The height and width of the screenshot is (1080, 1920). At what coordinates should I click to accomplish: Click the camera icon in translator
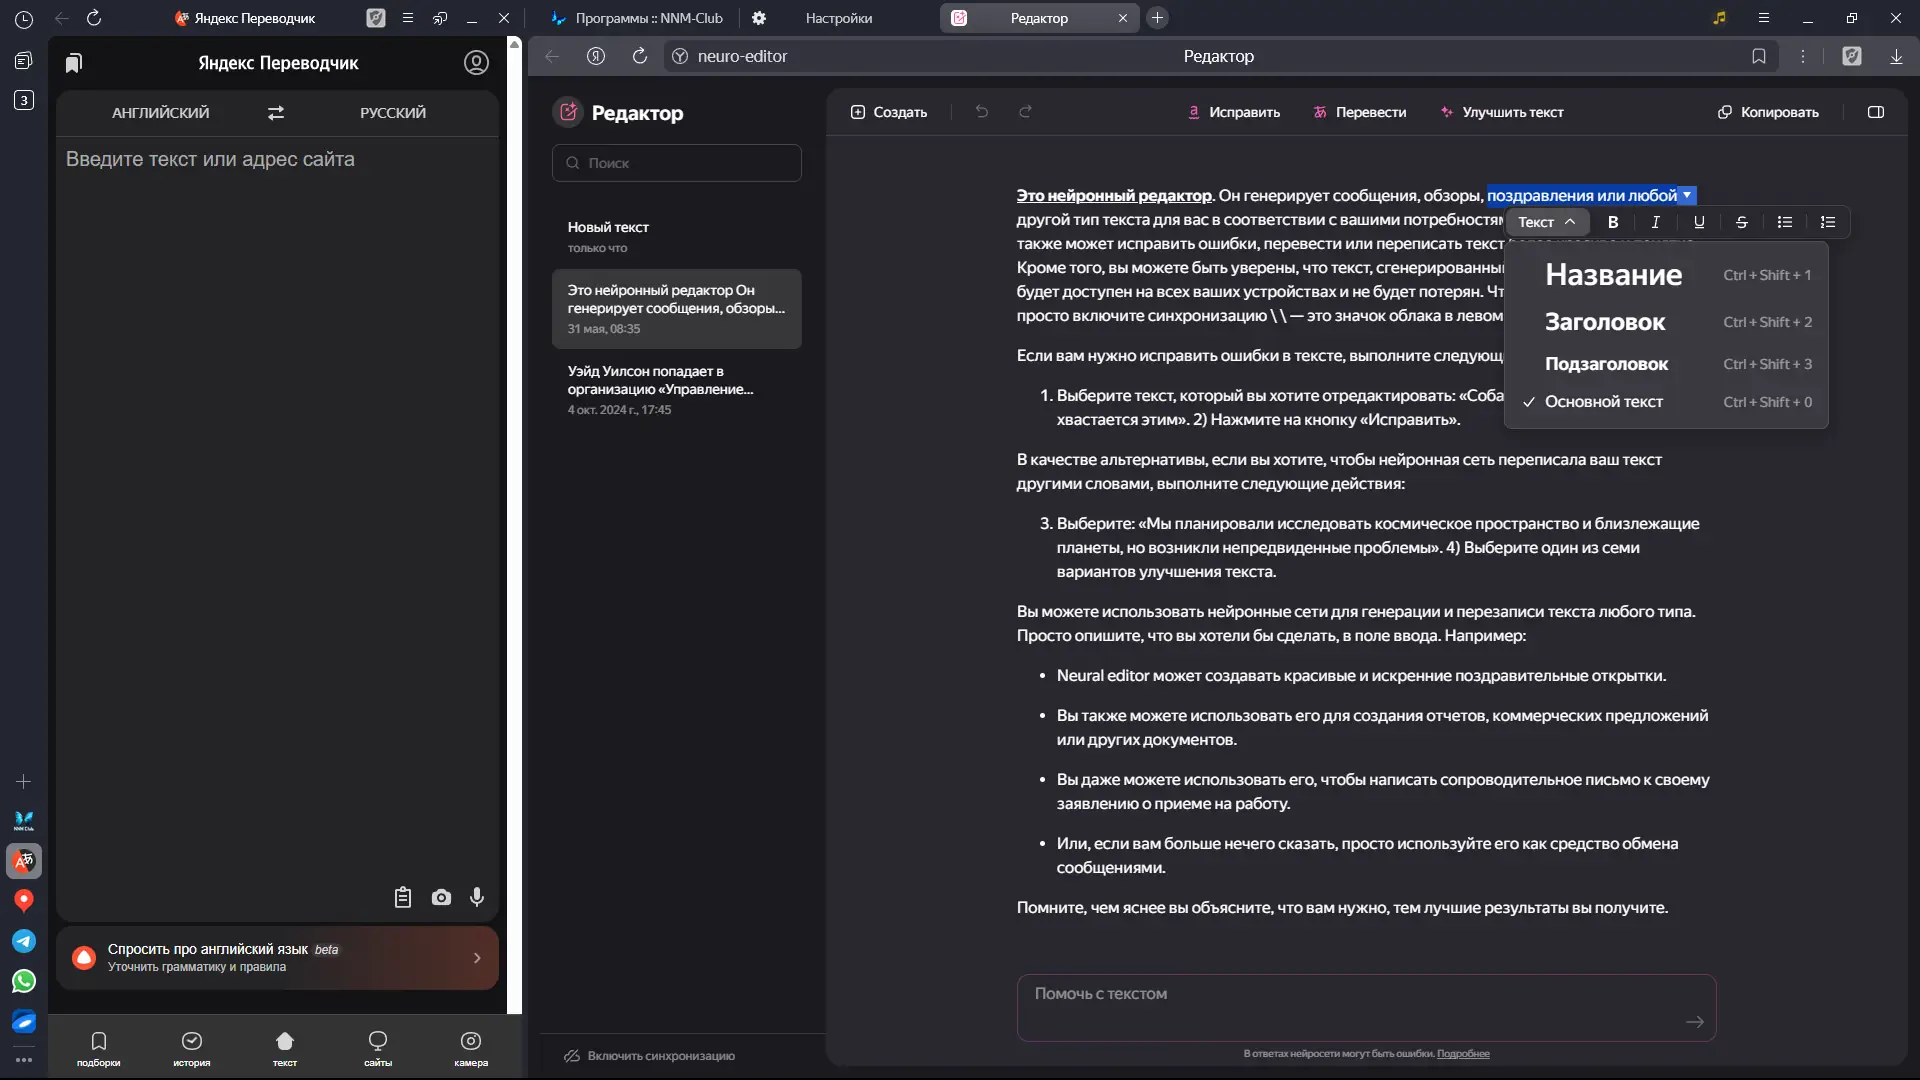[x=441, y=897]
